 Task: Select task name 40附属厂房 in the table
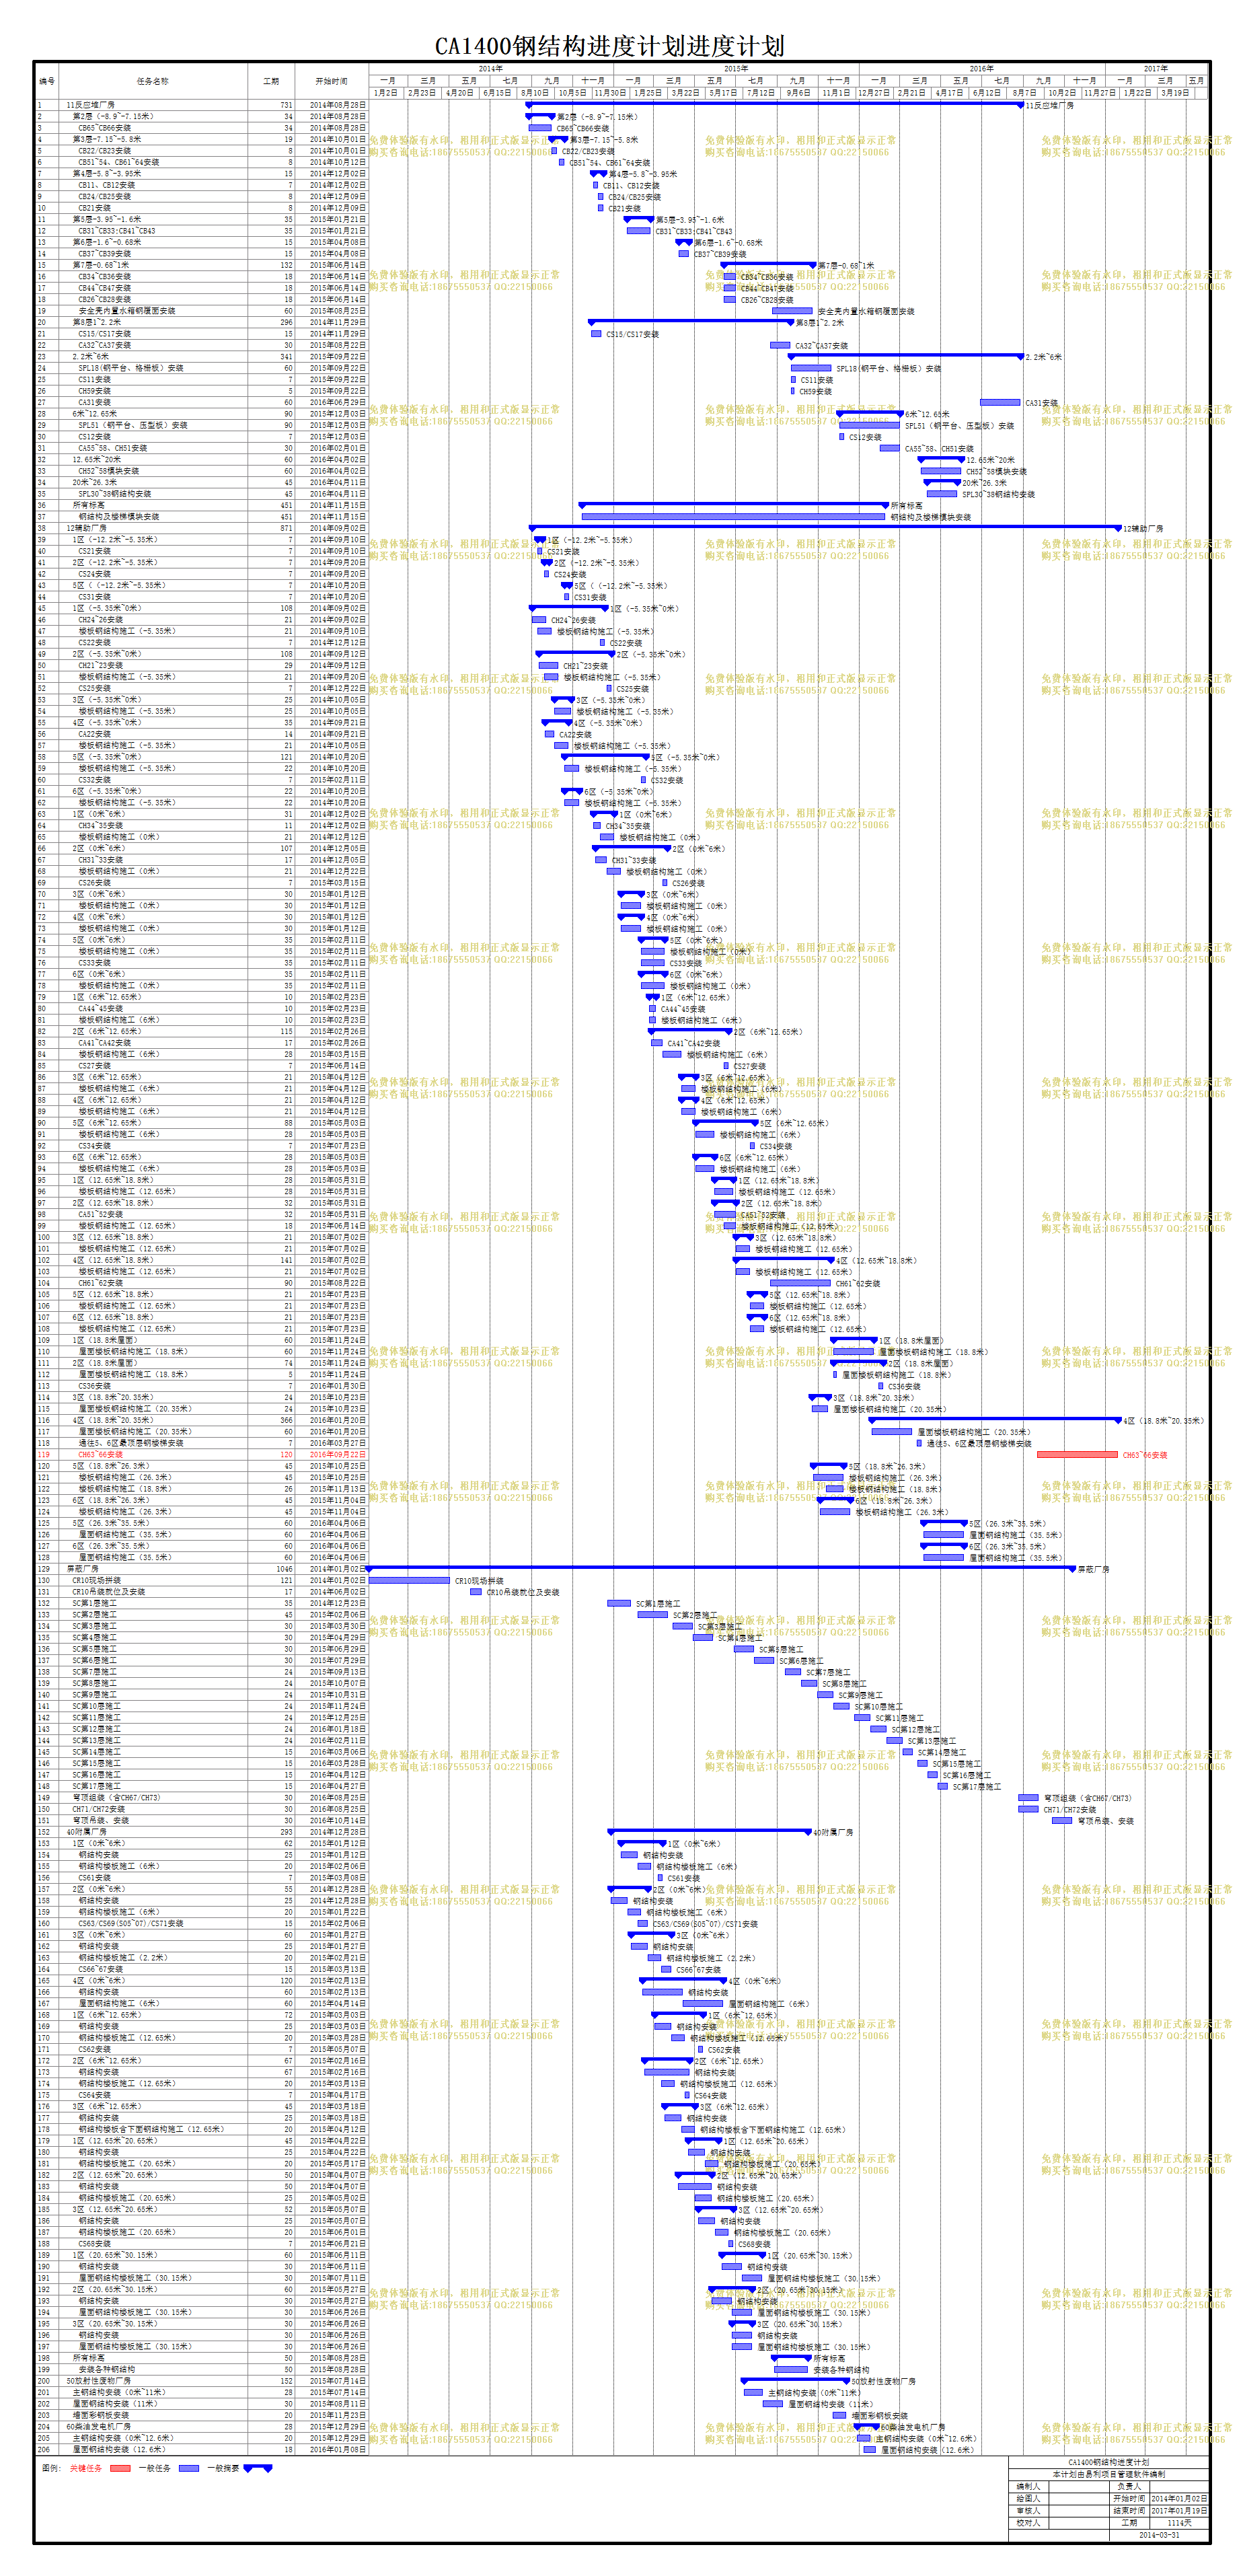click(86, 1832)
